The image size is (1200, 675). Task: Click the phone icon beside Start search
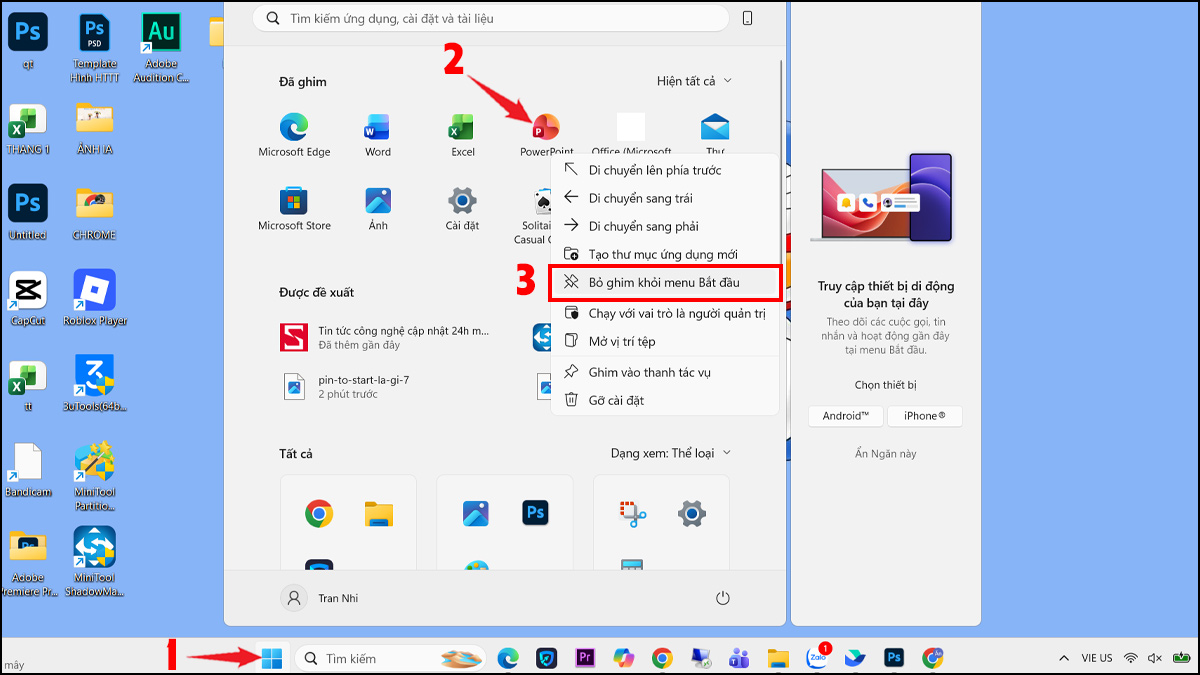[747, 18]
